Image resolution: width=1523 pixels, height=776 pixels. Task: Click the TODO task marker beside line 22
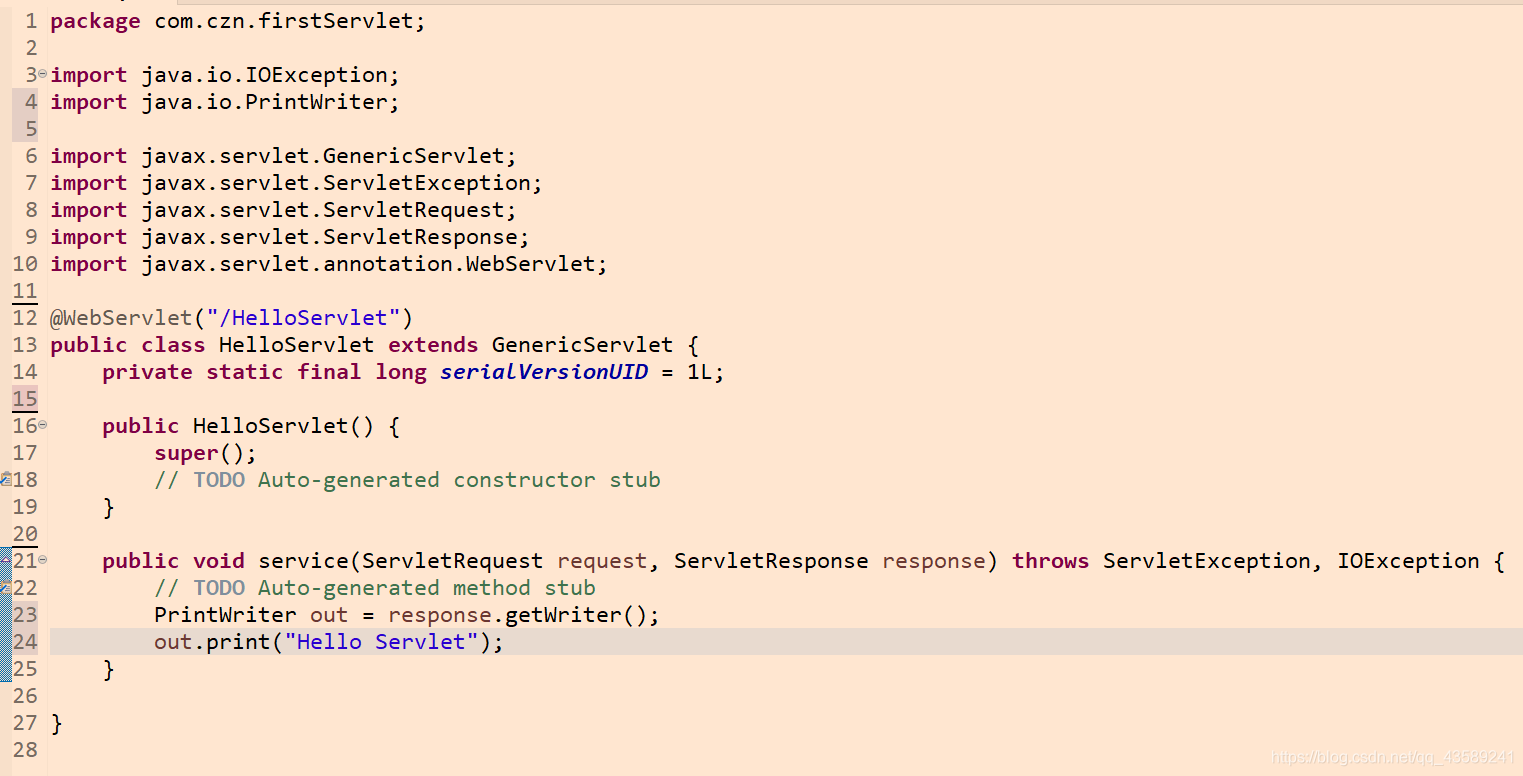[x=6, y=588]
